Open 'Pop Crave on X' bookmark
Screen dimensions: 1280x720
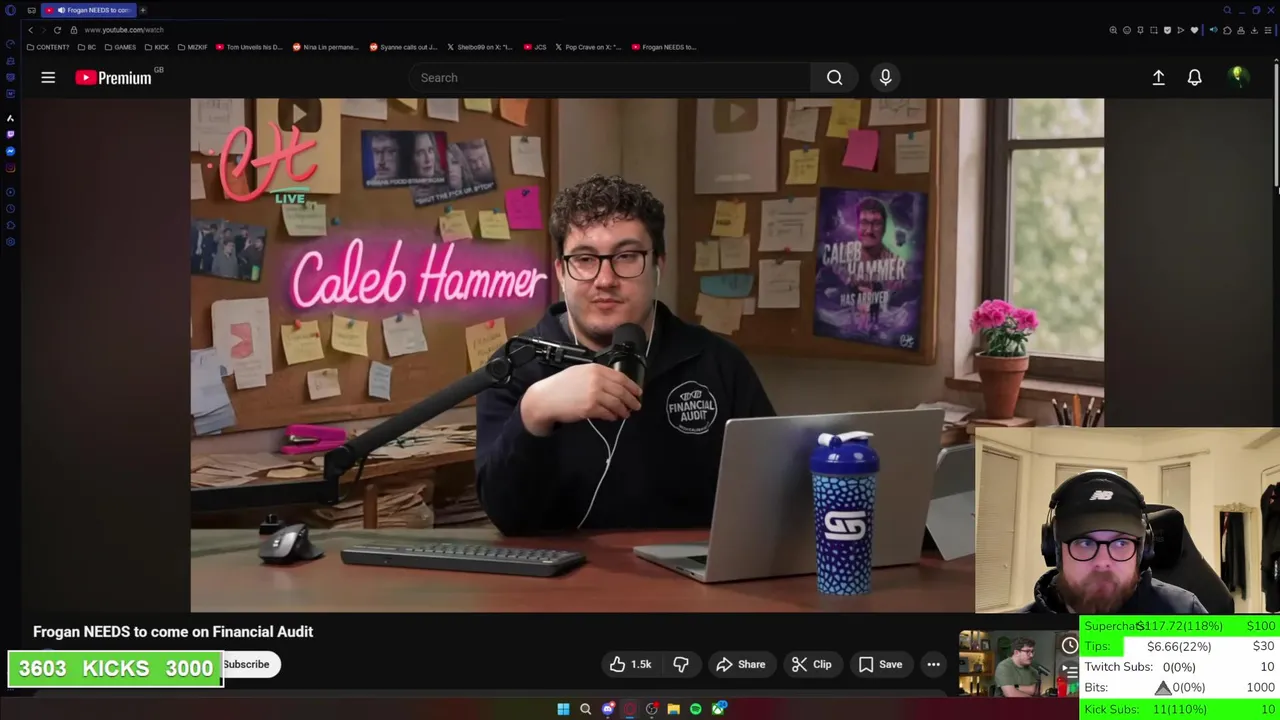pyautogui.click(x=588, y=47)
